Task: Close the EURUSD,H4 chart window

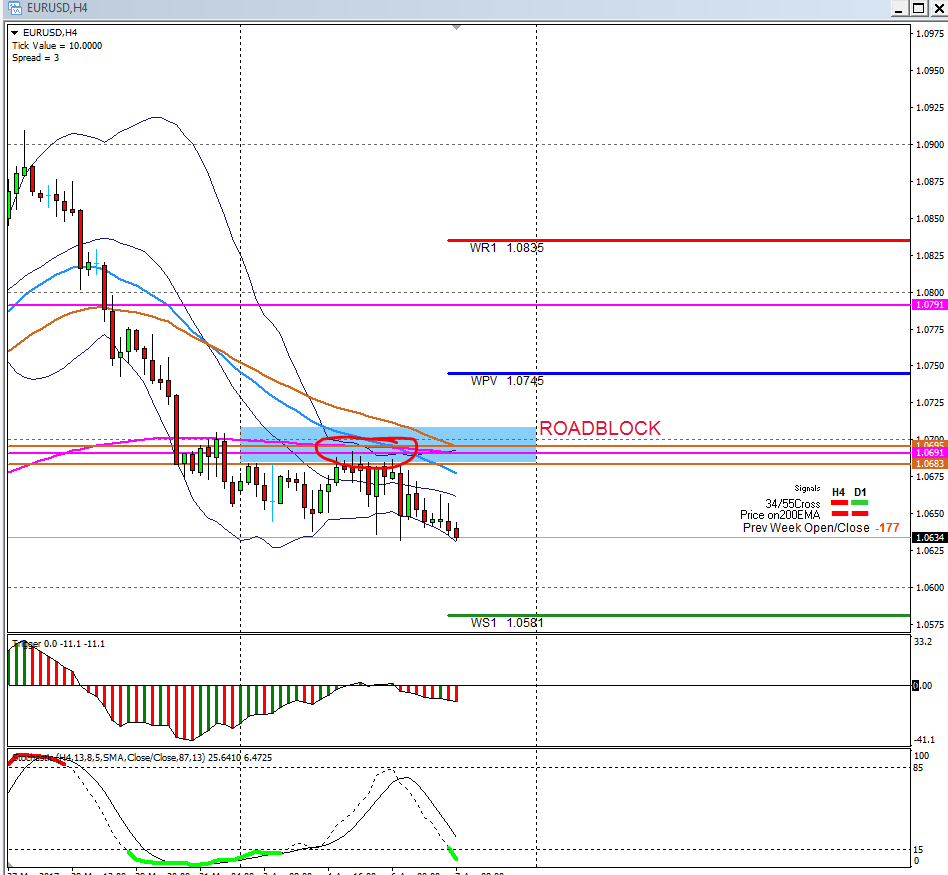Action: click(939, 8)
